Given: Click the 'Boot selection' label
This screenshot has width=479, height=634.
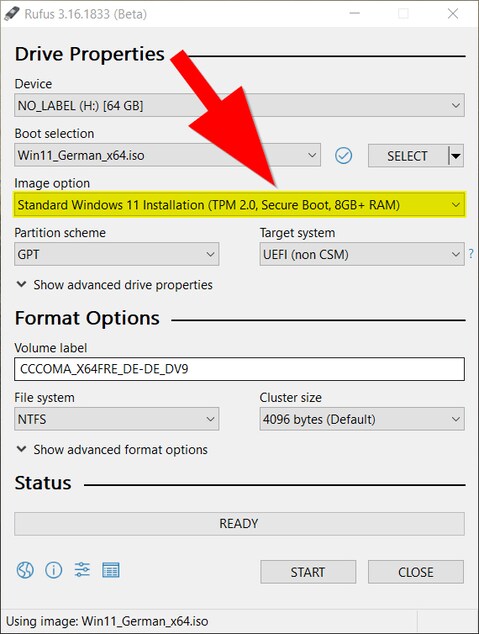Looking at the screenshot, I should 54,133.
